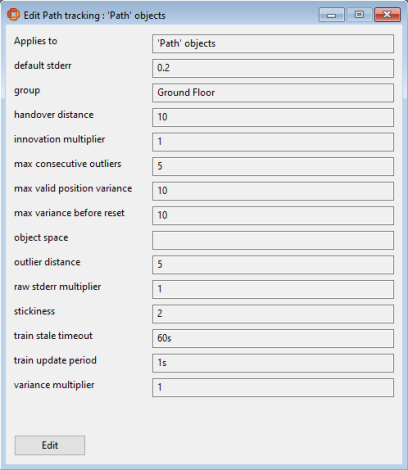Click the raw stderr multiplier field
The image size is (408, 470).
coord(273,289)
